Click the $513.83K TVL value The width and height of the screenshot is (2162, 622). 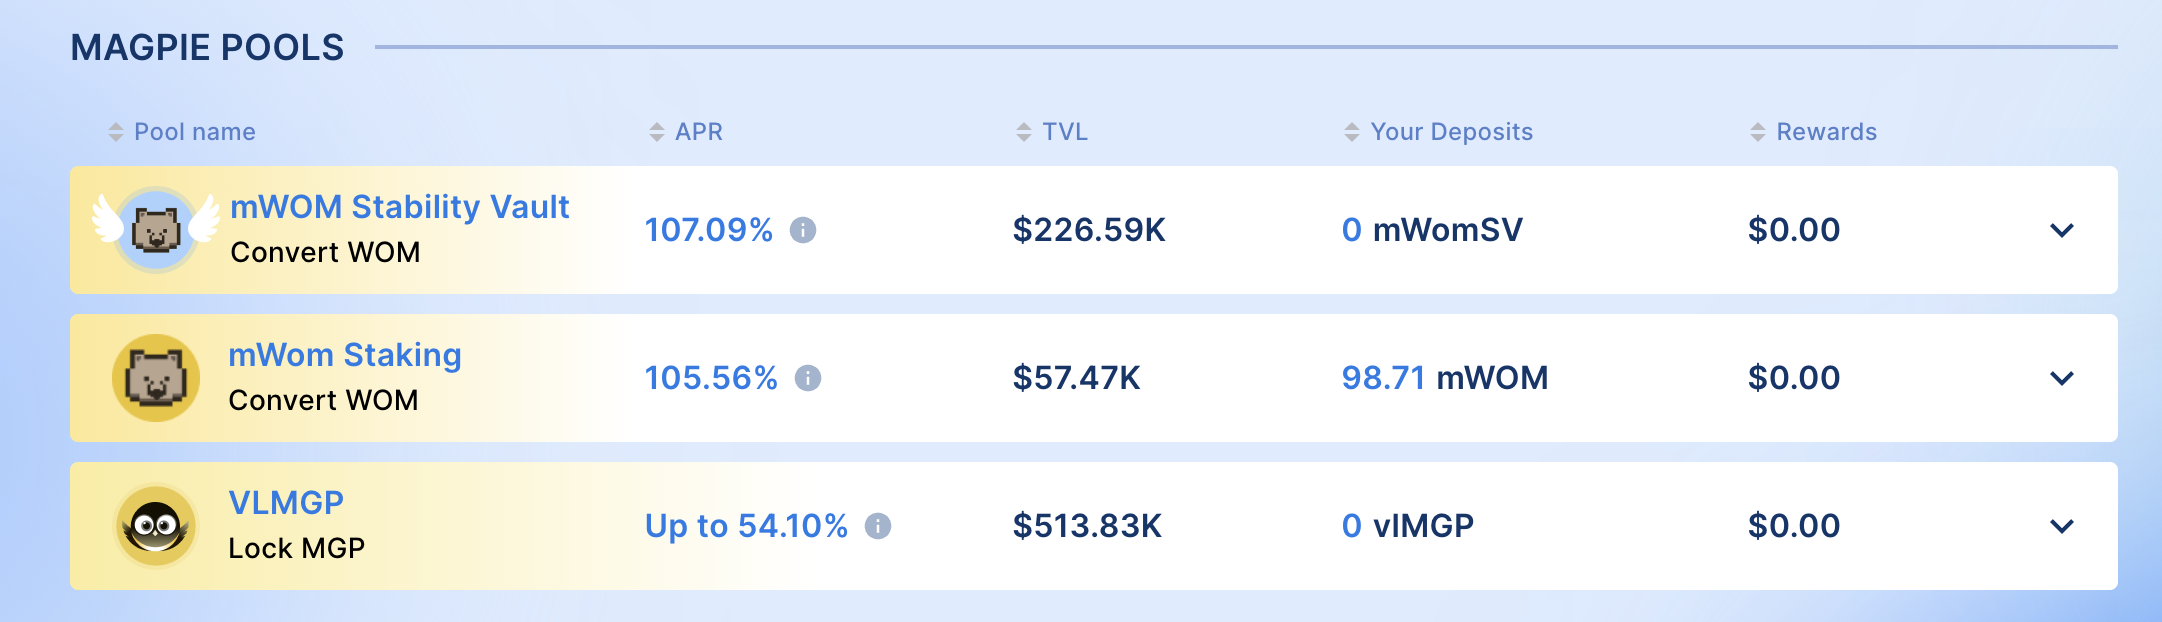(x=1087, y=526)
